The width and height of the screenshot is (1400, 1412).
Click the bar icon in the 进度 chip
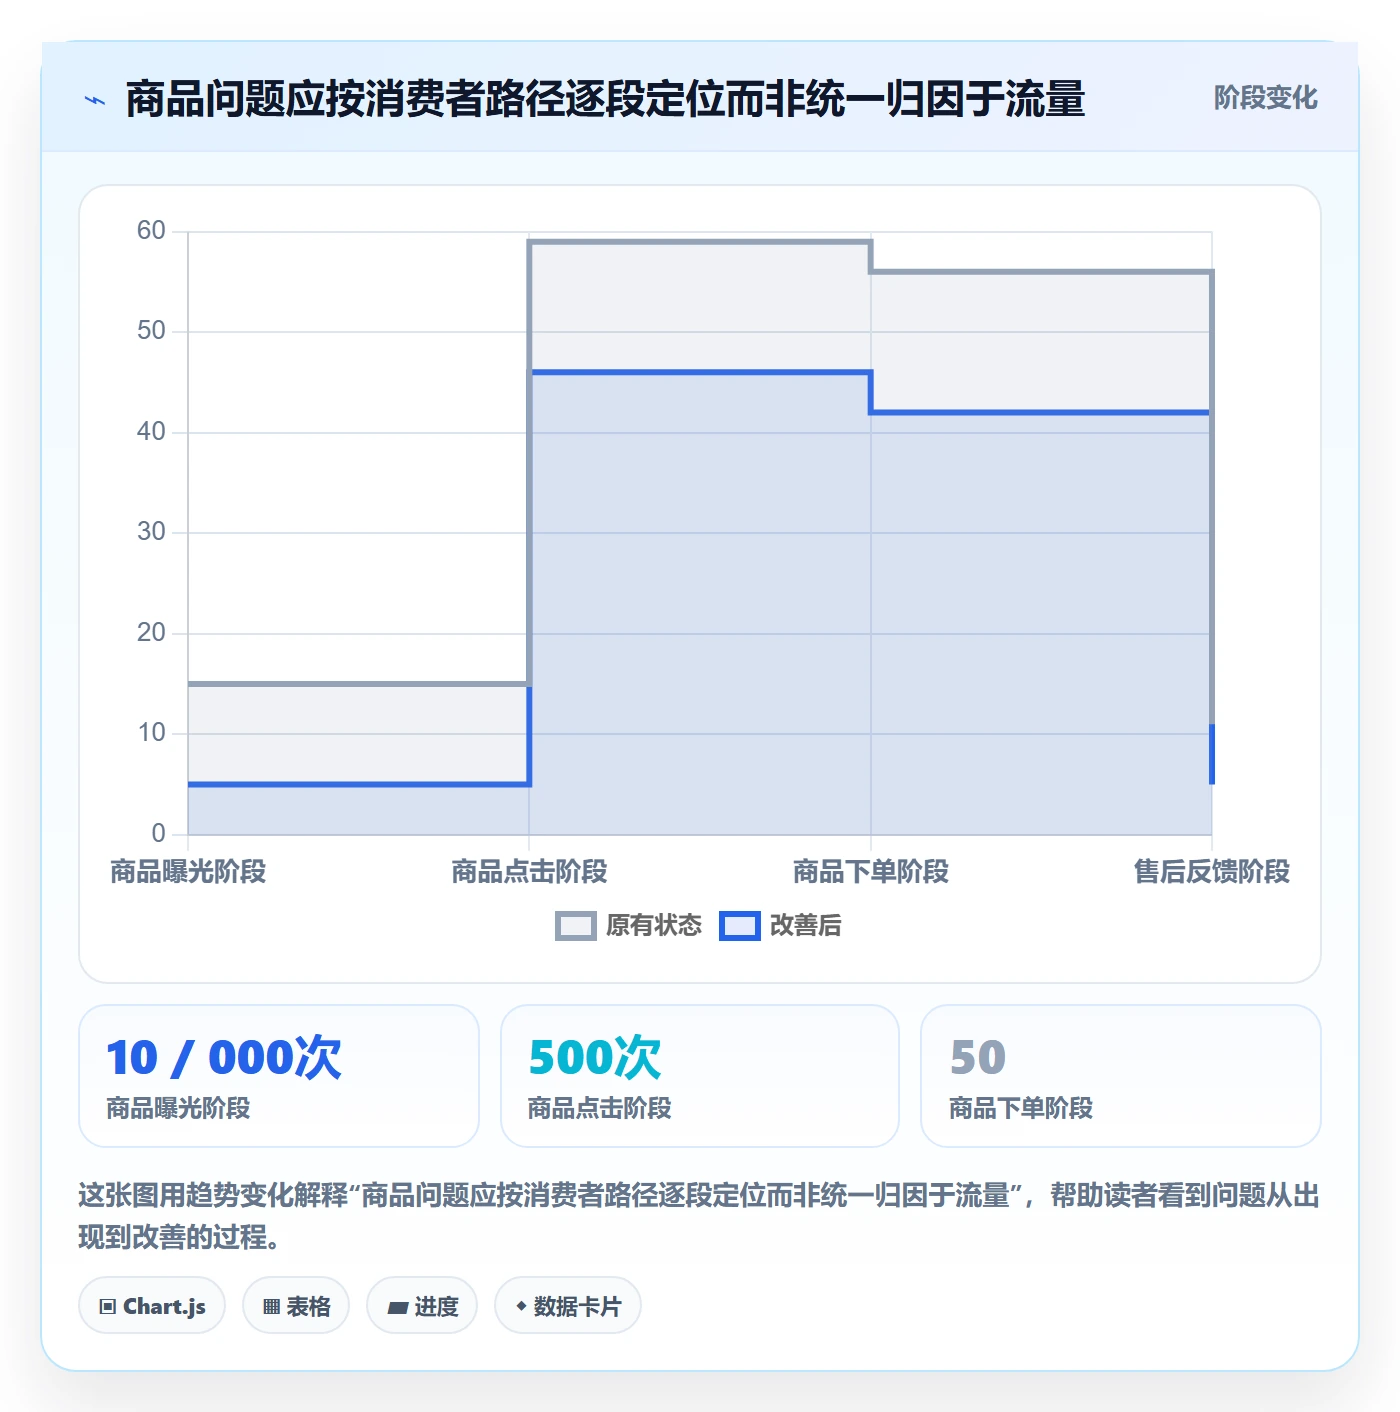(398, 1307)
